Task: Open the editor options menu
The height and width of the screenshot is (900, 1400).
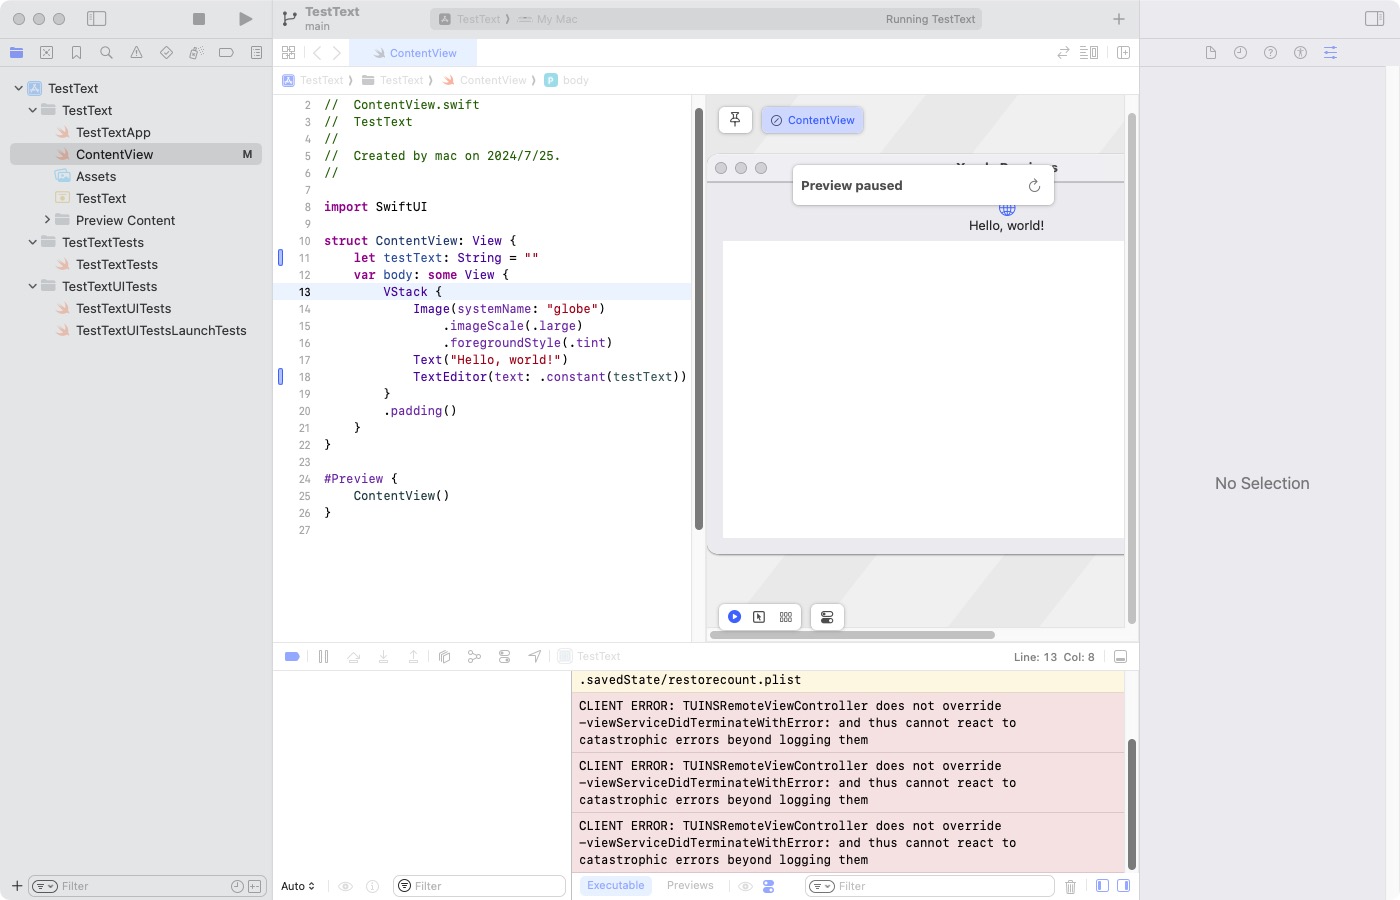Action: (x=1089, y=53)
